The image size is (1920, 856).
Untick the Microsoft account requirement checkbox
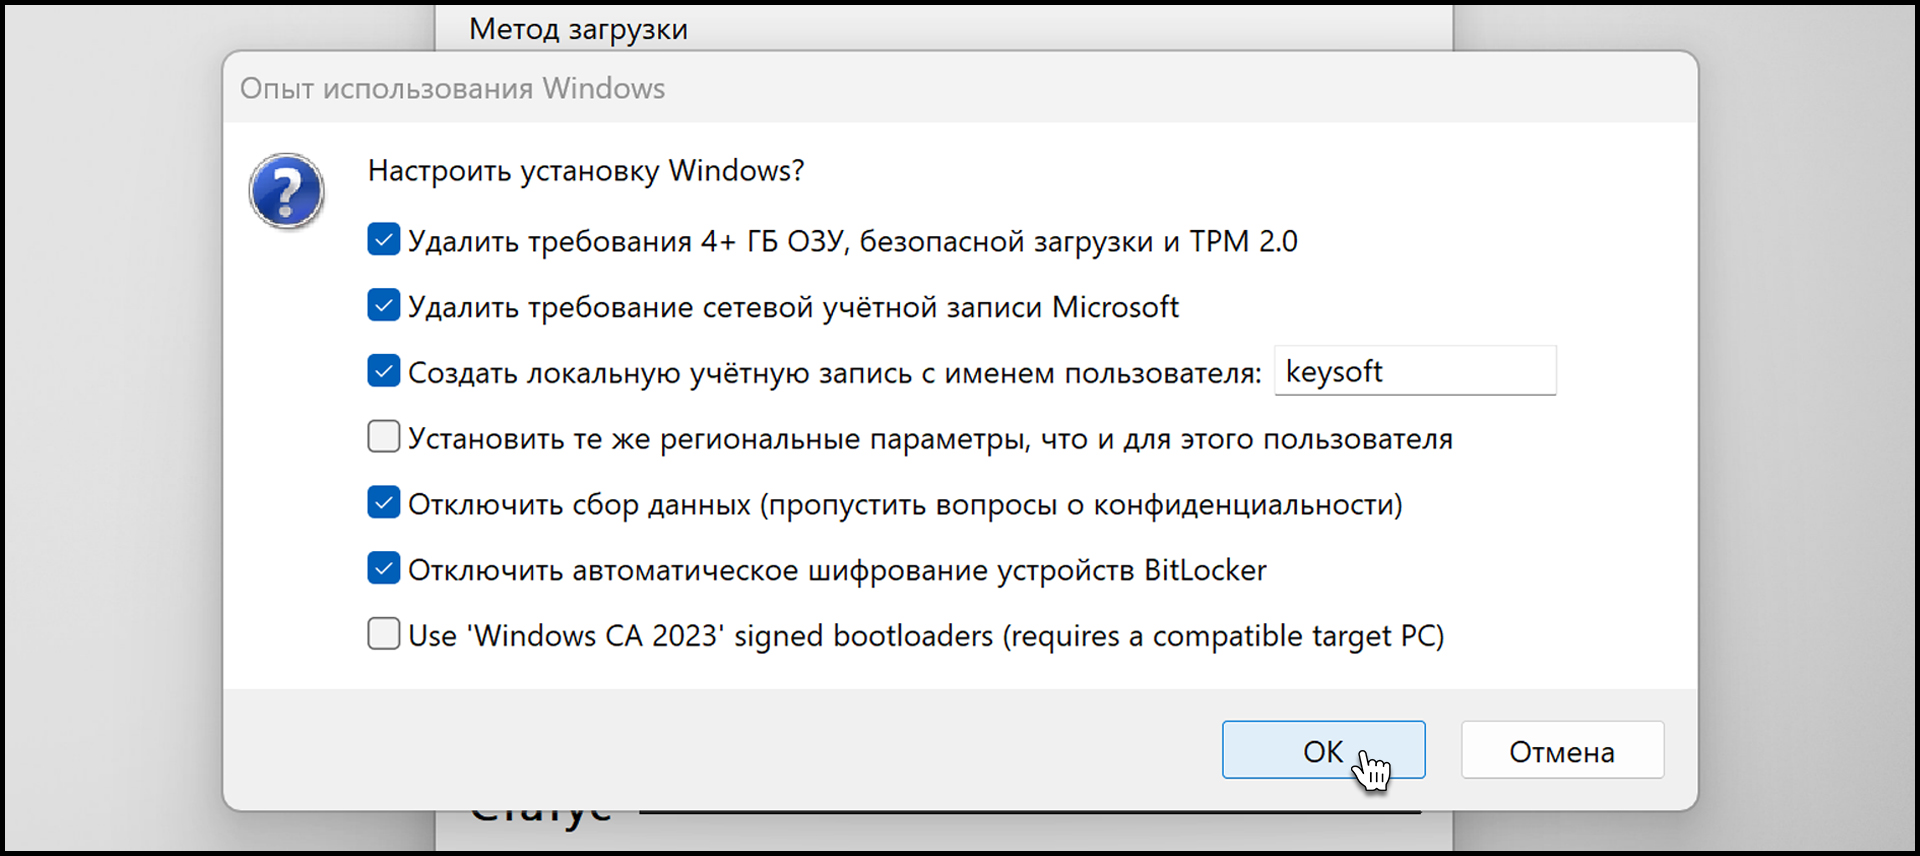[x=384, y=306]
